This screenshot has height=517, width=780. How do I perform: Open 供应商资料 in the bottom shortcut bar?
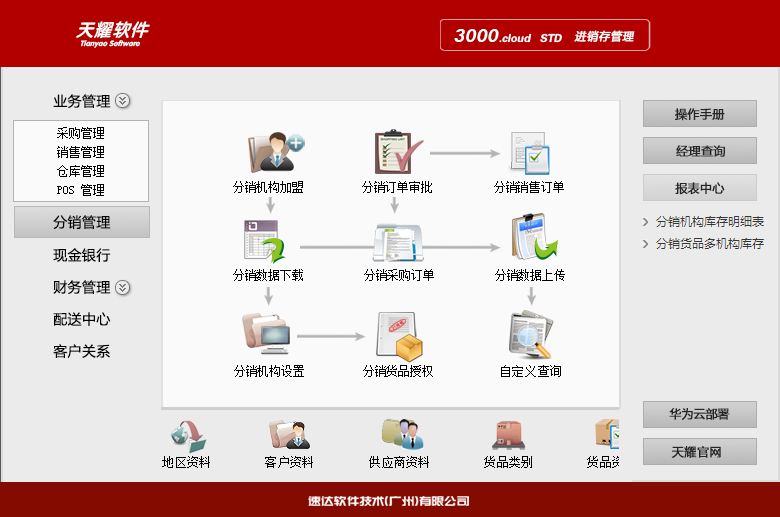tap(399, 436)
